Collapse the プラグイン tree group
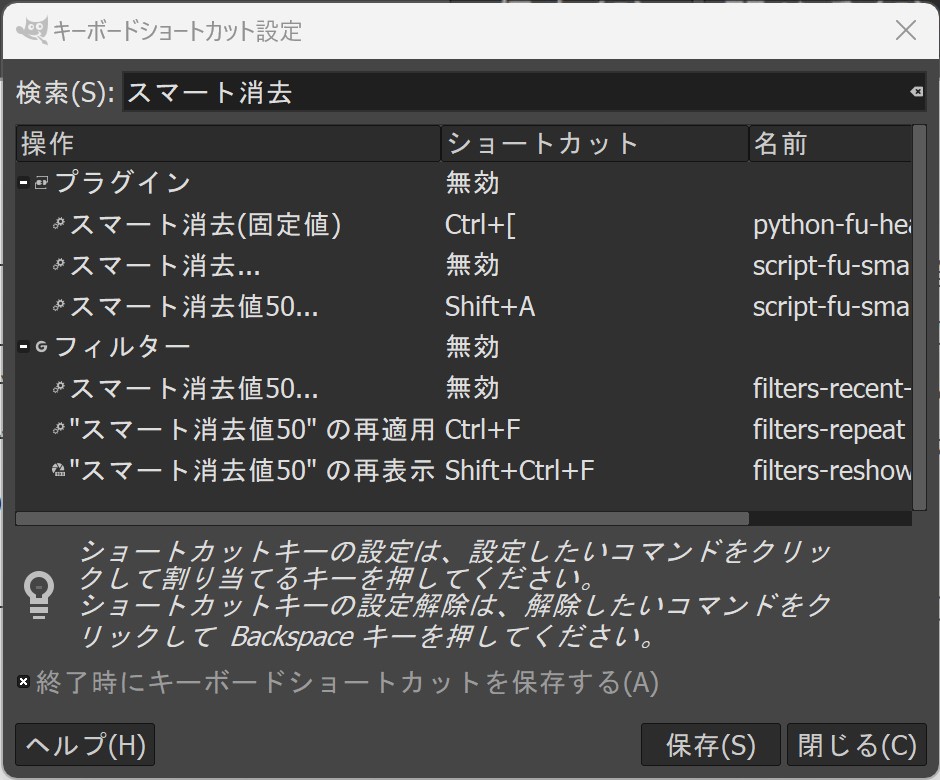Image resolution: width=940 pixels, height=780 pixels. (x=23, y=182)
